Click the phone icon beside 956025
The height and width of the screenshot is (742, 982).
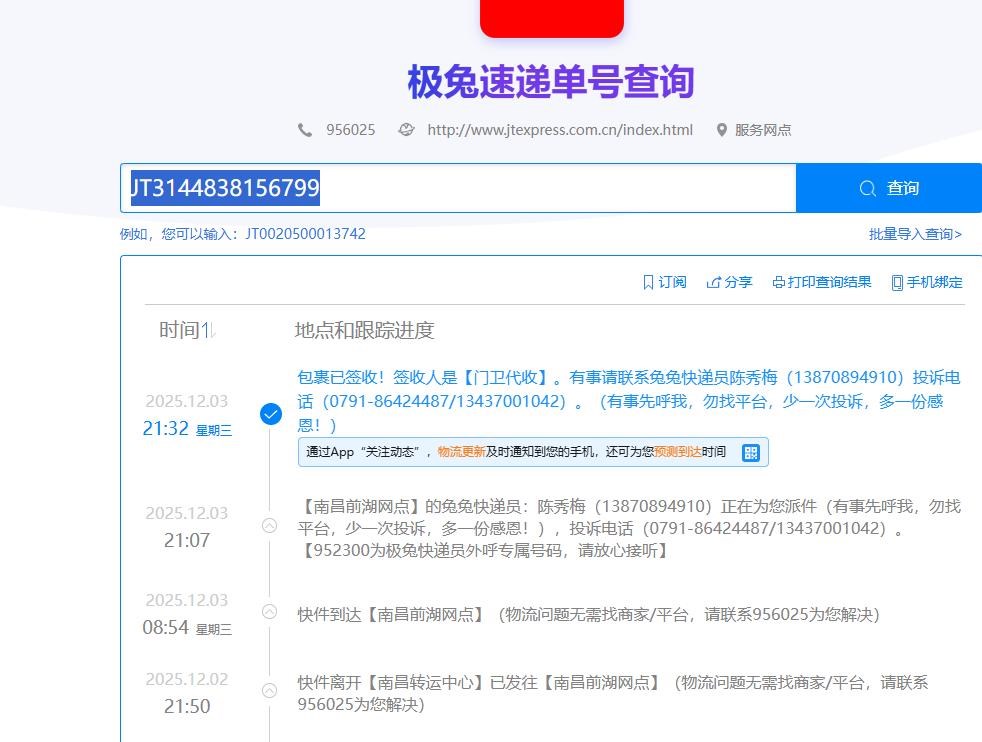305,130
